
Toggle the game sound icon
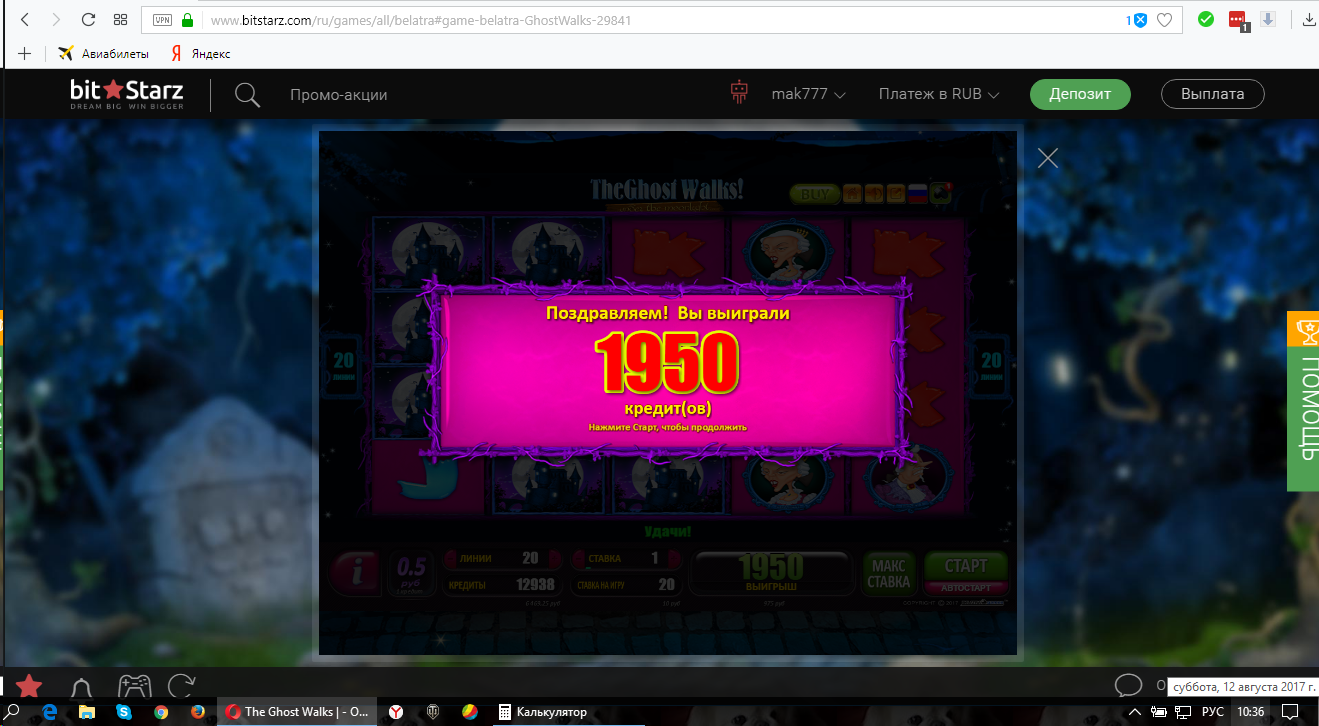pos(875,193)
